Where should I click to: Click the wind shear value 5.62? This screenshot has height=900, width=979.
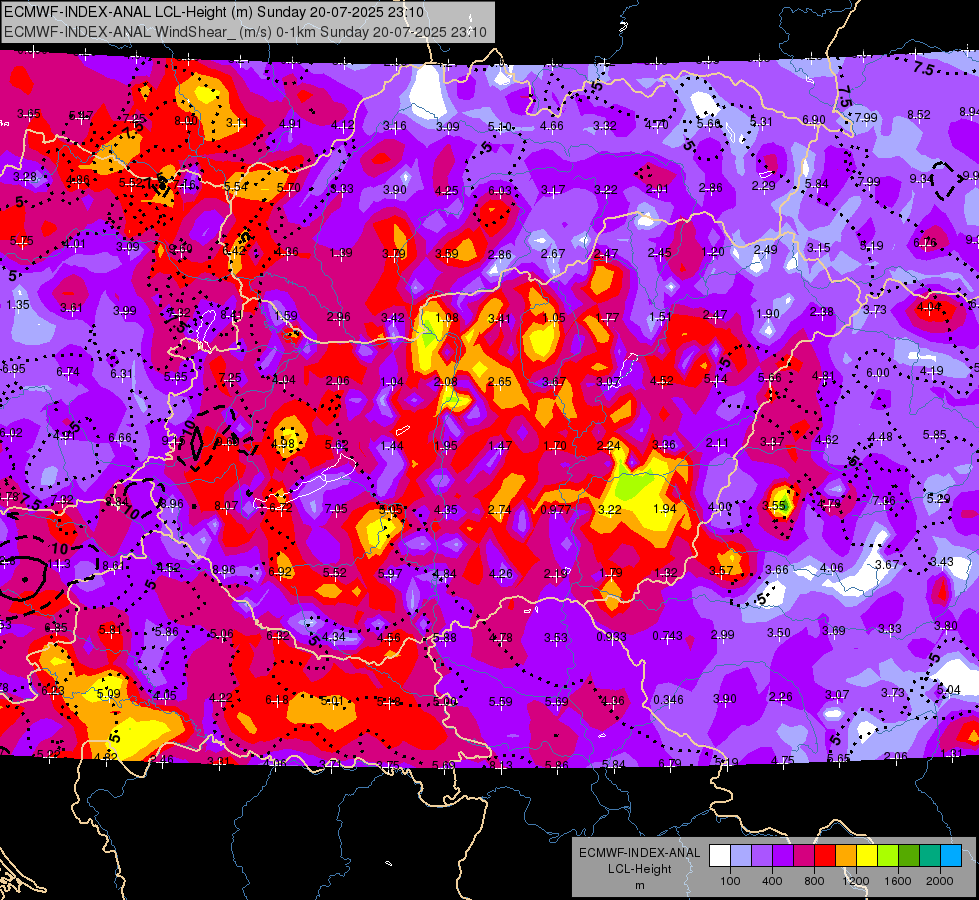[x=337, y=445]
